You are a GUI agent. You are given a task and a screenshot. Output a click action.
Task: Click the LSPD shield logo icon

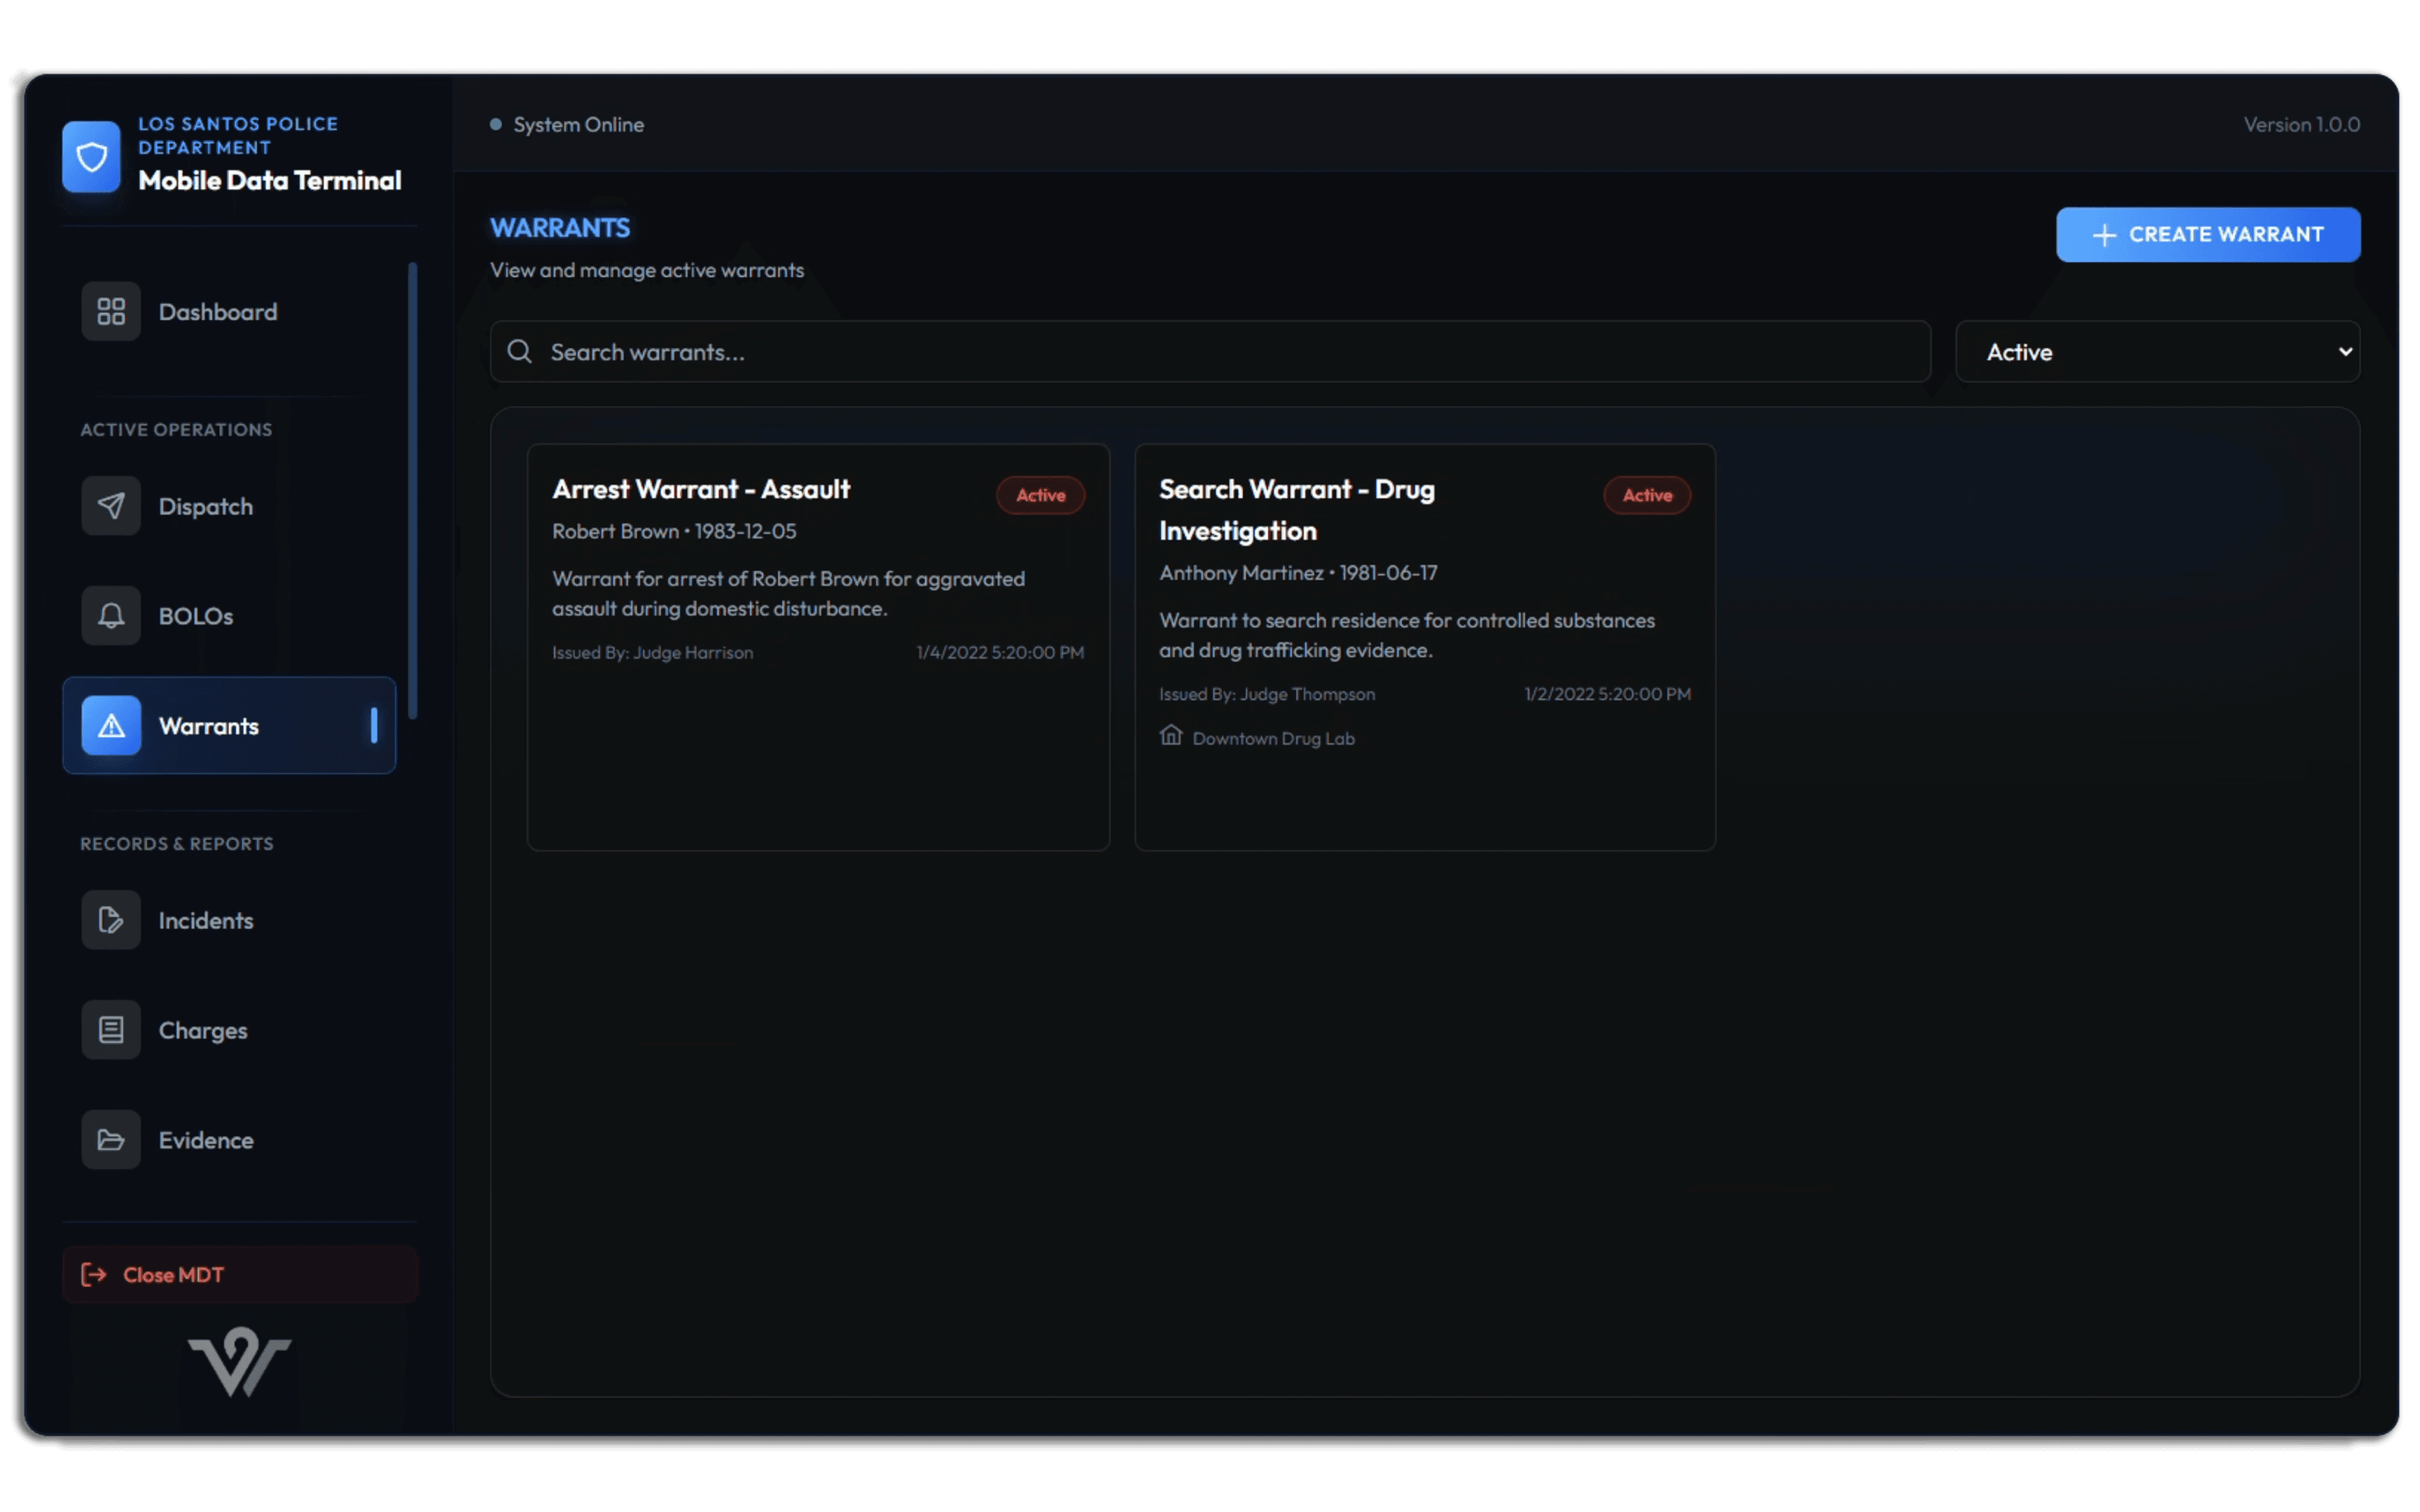point(91,156)
